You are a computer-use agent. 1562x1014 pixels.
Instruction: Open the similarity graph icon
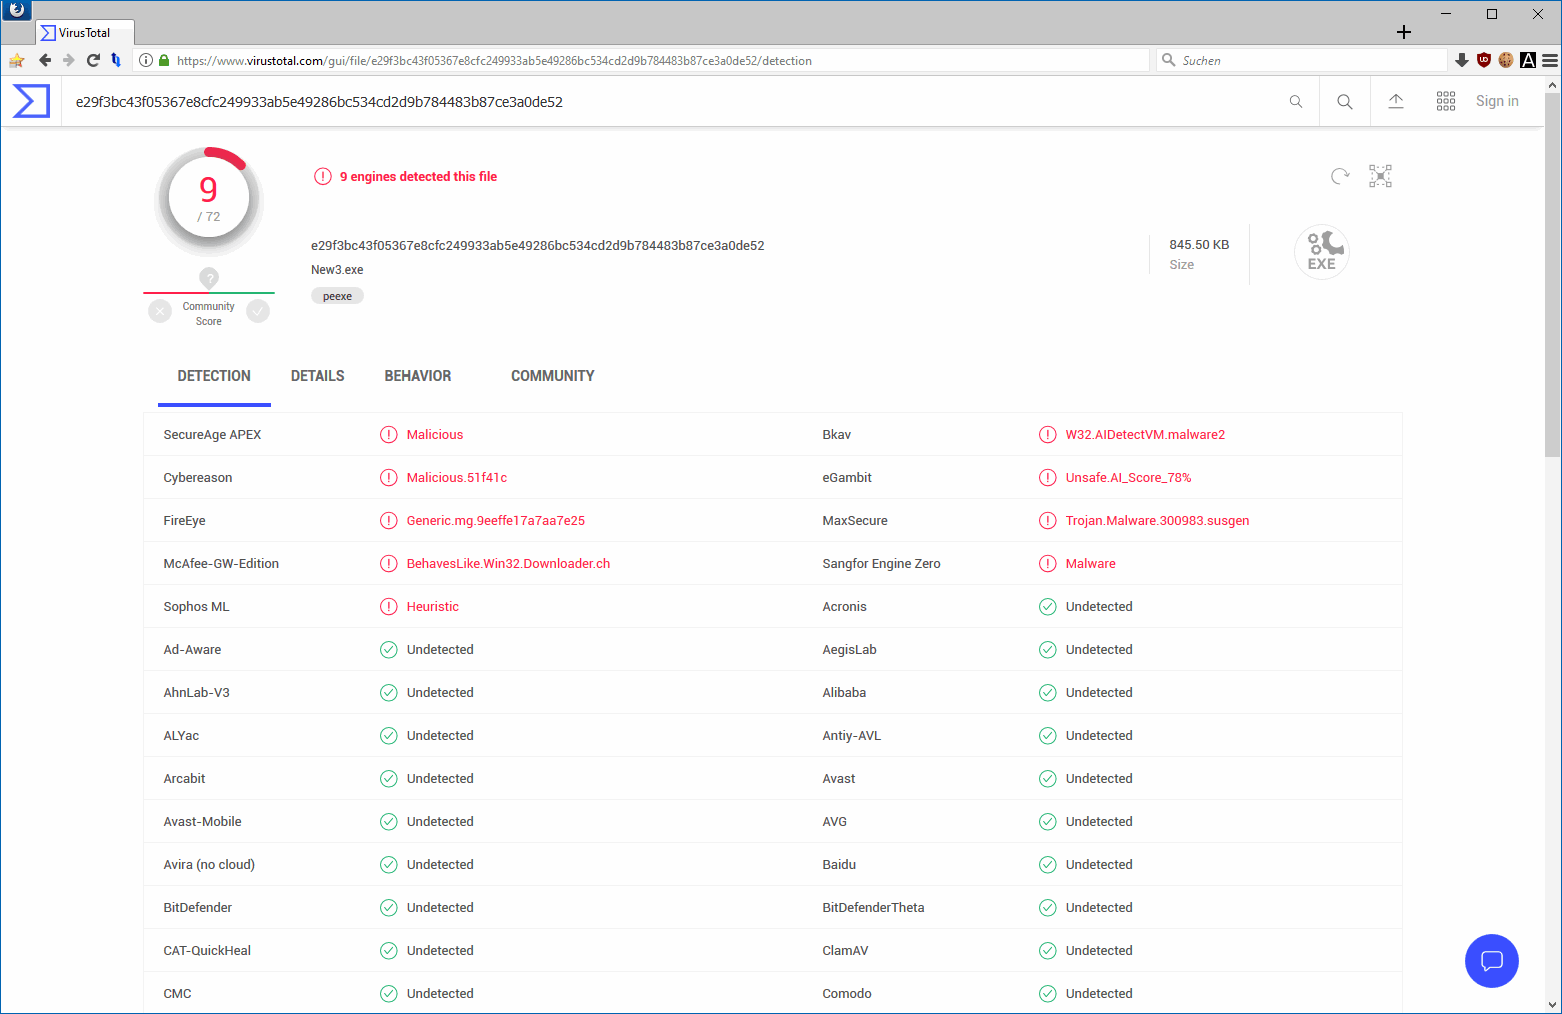pos(1380,177)
